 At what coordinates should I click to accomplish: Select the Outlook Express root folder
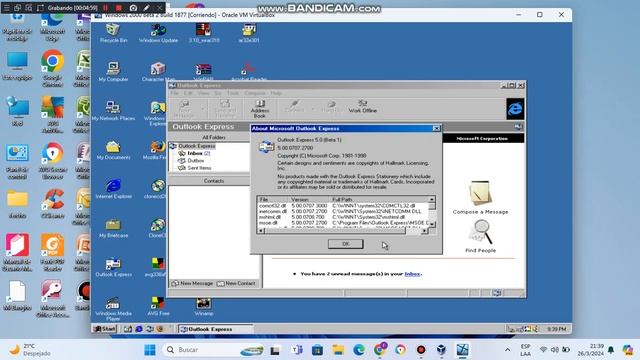point(196,146)
